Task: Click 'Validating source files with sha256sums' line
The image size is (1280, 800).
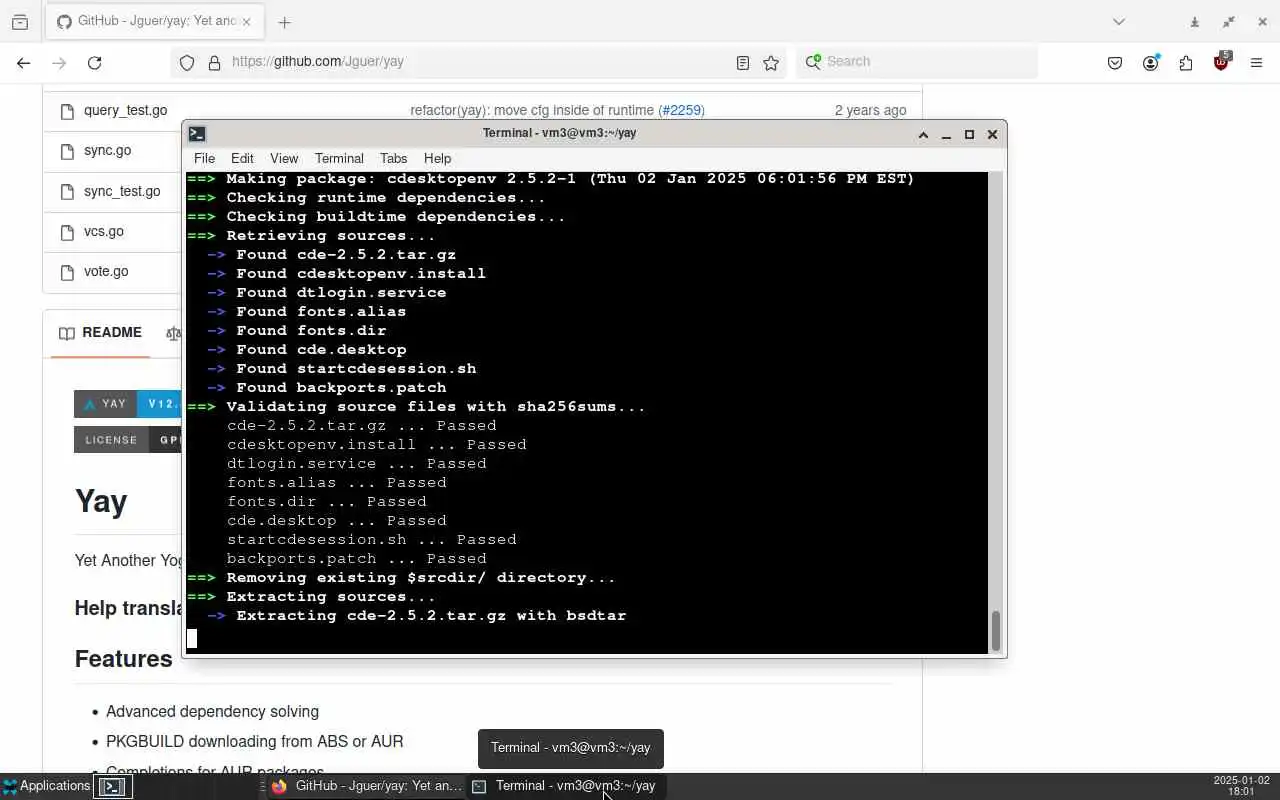Action: 436,406
